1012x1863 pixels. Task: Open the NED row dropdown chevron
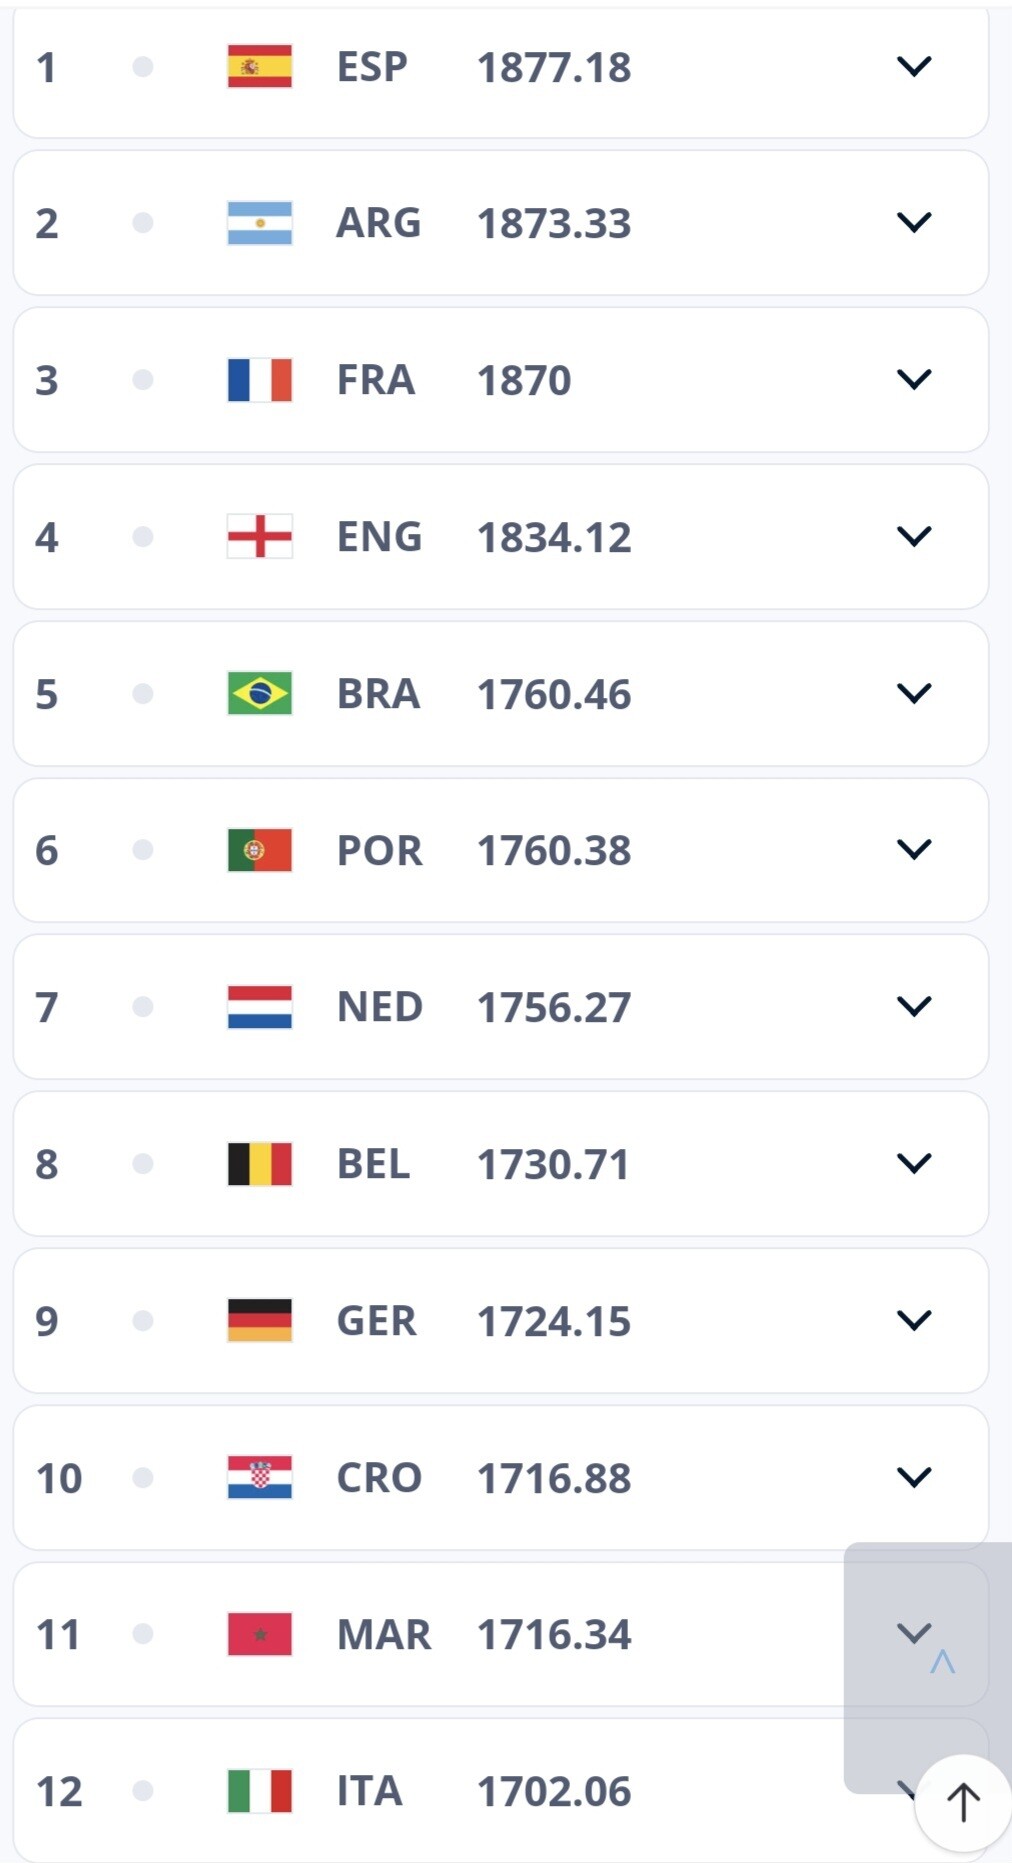[914, 1006]
